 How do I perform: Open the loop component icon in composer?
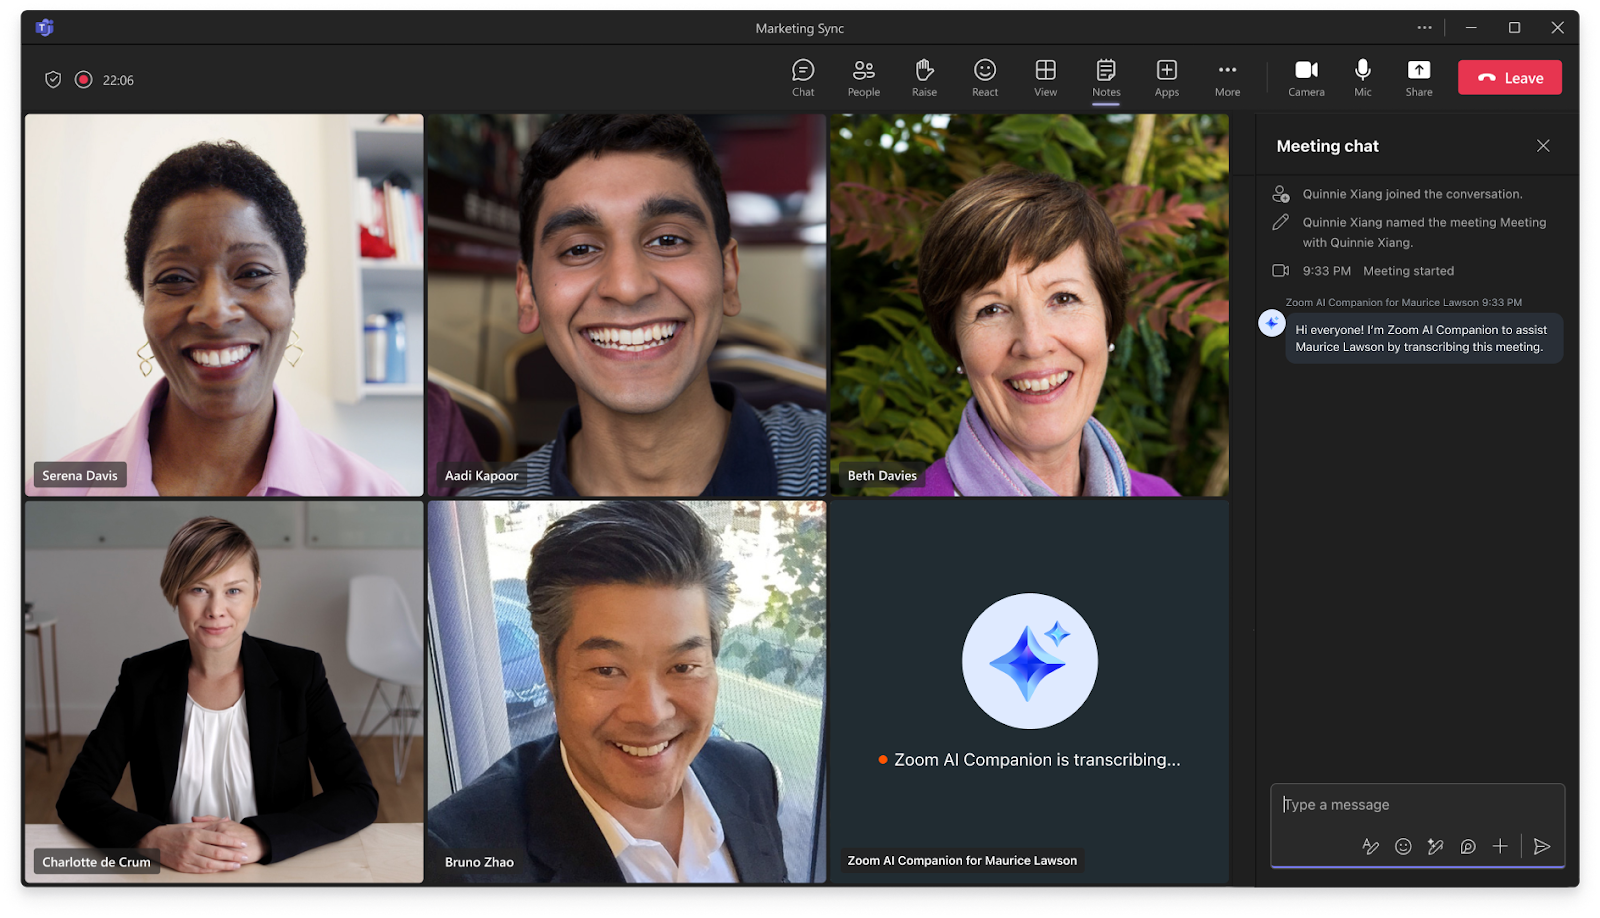[1468, 846]
